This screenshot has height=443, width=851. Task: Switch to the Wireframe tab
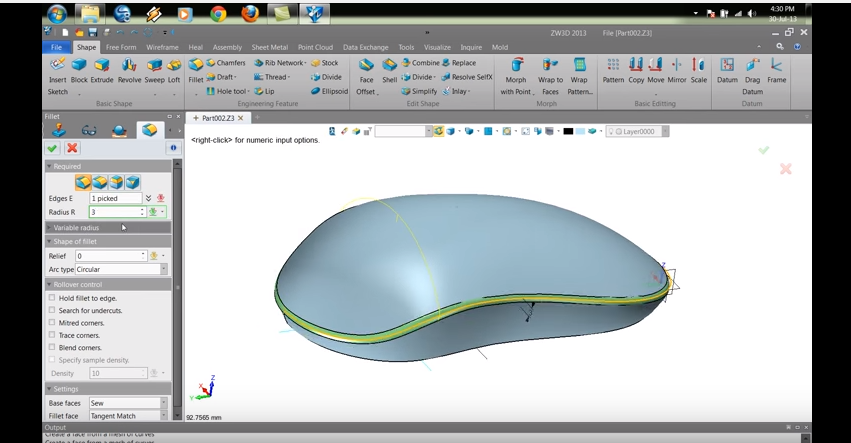(162, 47)
